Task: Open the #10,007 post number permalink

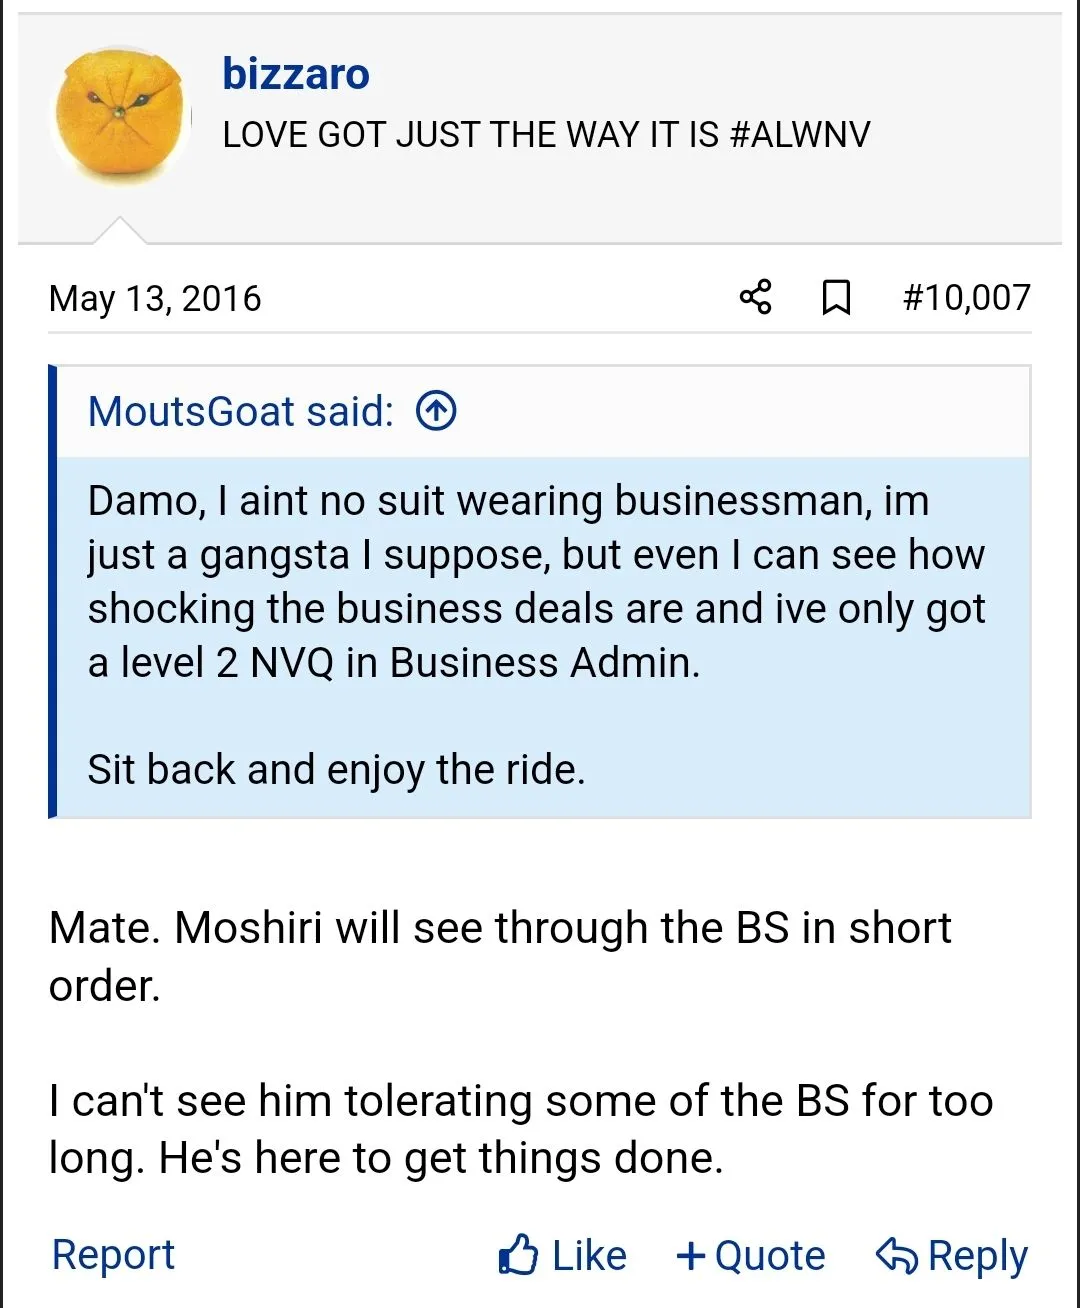Action: point(966,297)
